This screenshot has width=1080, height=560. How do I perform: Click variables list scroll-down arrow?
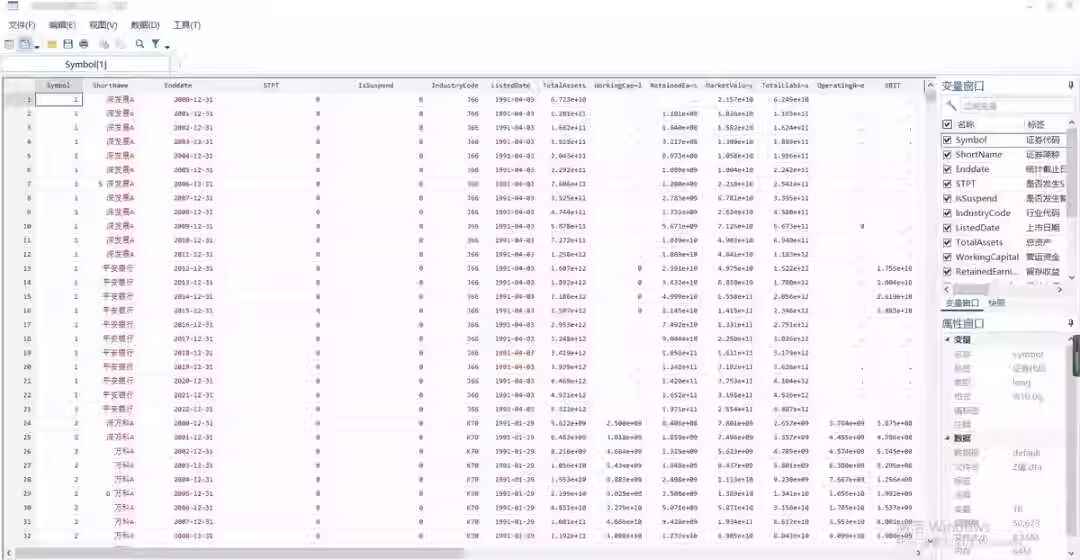pyautogui.click(x=1072, y=278)
